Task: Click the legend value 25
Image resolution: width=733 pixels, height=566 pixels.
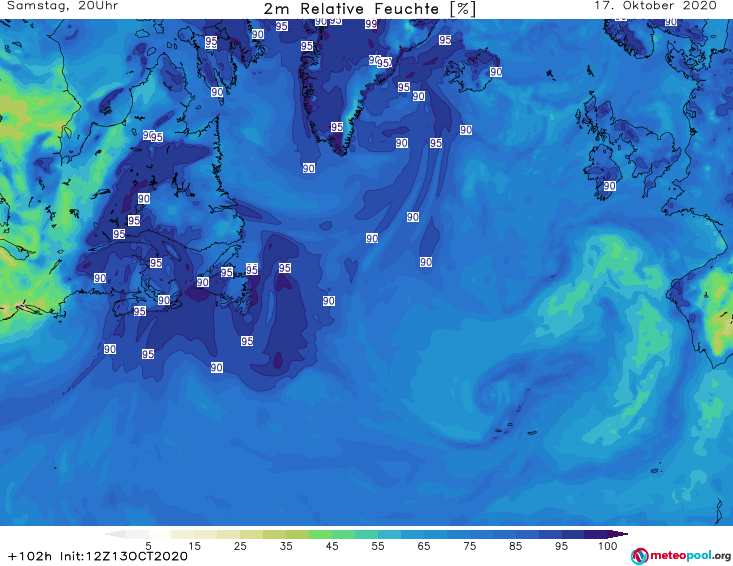Action: click(x=240, y=545)
